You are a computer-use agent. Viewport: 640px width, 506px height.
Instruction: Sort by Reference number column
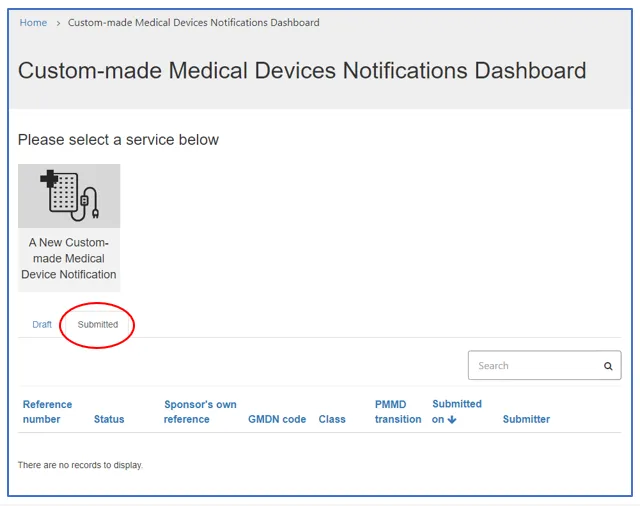click(x=47, y=412)
